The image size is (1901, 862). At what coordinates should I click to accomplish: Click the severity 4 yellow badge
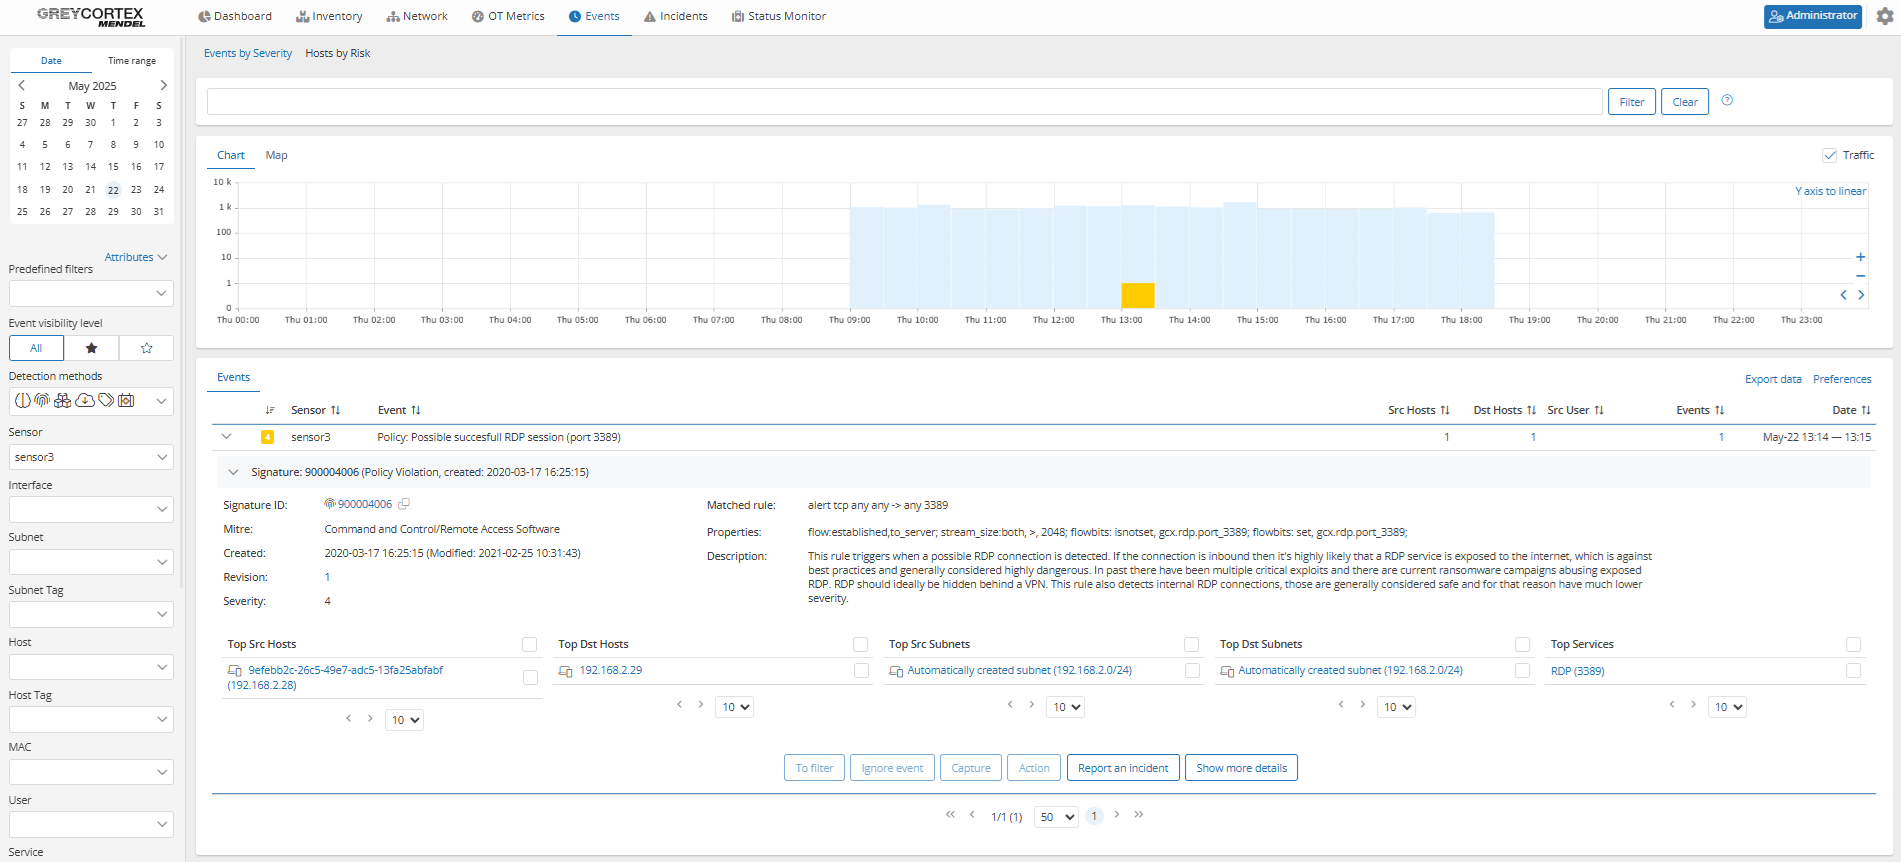pyautogui.click(x=267, y=437)
